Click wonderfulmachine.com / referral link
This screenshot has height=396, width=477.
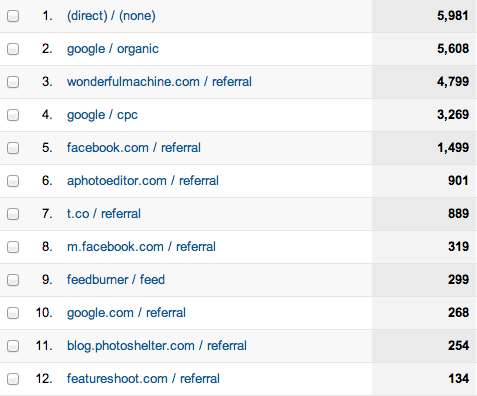click(159, 82)
